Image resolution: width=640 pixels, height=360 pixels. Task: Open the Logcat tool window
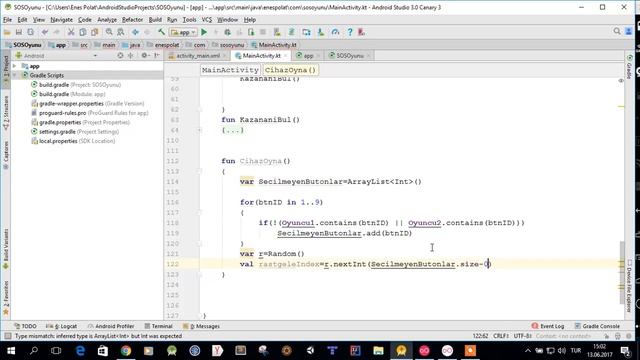click(62, 326)
